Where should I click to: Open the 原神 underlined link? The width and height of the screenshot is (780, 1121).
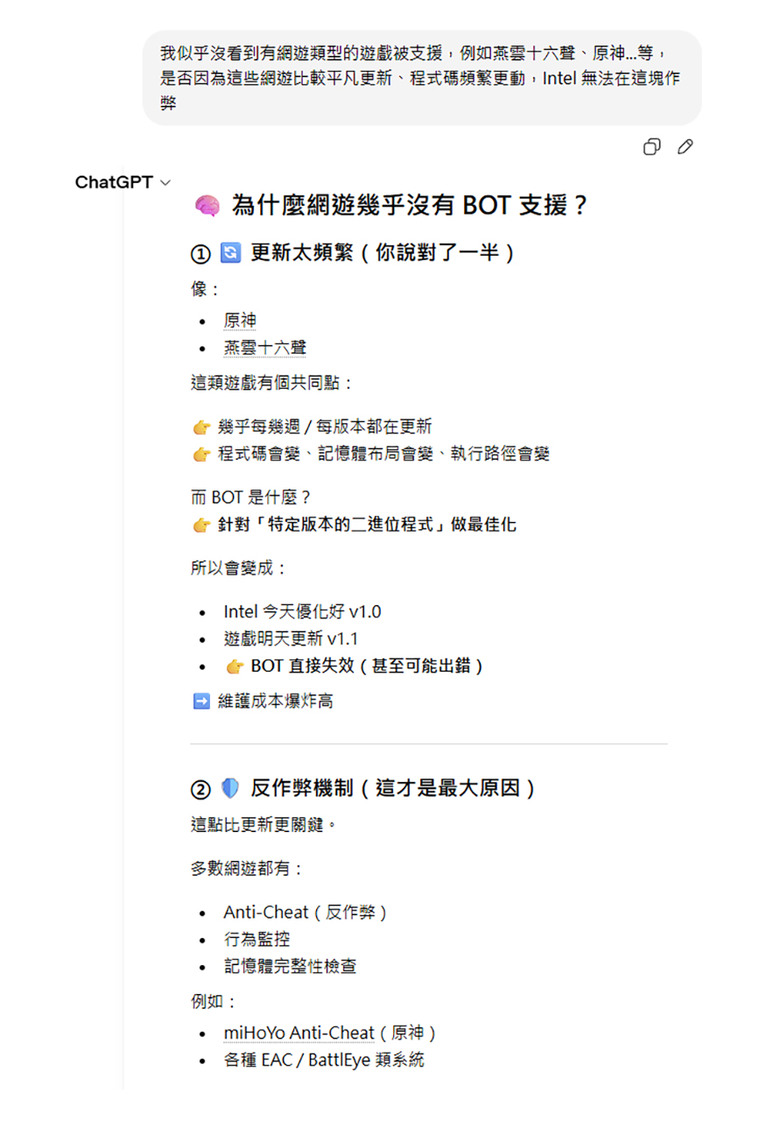(240, 320)
